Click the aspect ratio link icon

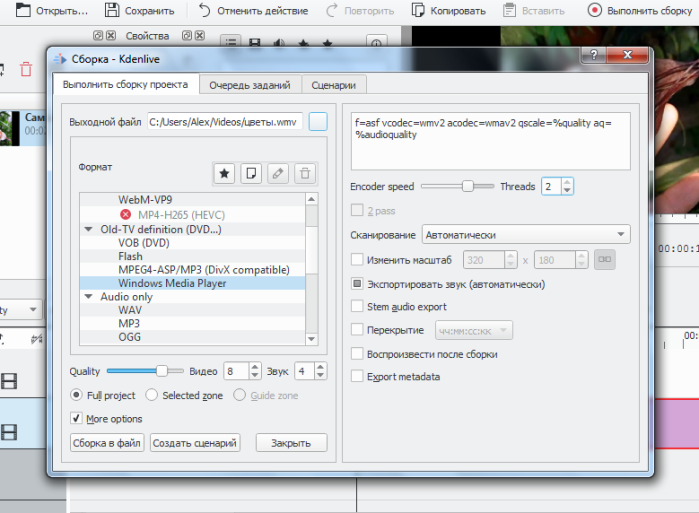604,259
